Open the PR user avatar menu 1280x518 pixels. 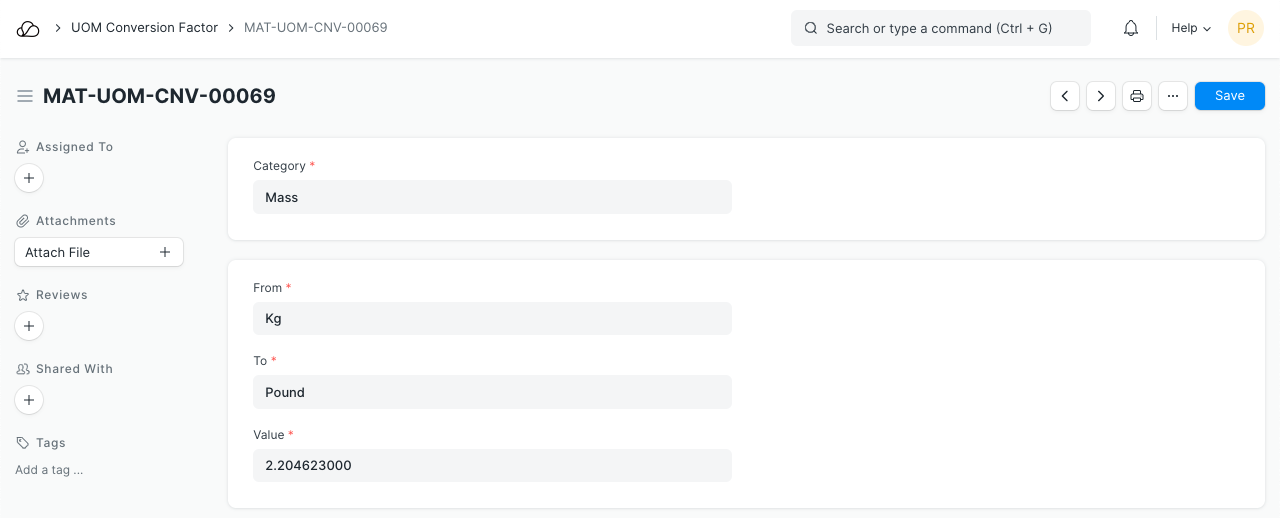point(1245,29)
